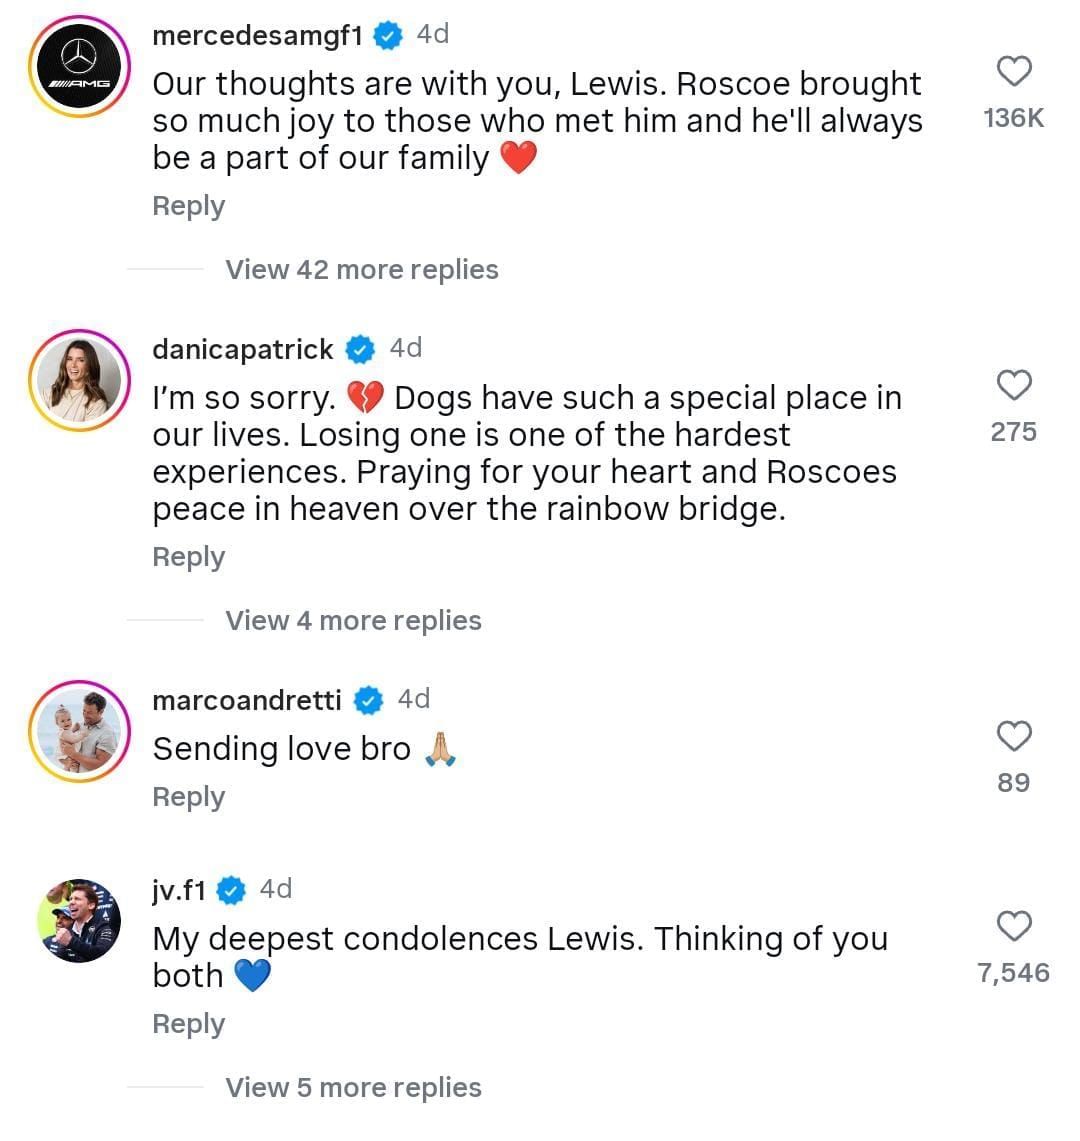Click jv.f1 verified badge
1080x1141 pixels.
[x=231, y=890]
